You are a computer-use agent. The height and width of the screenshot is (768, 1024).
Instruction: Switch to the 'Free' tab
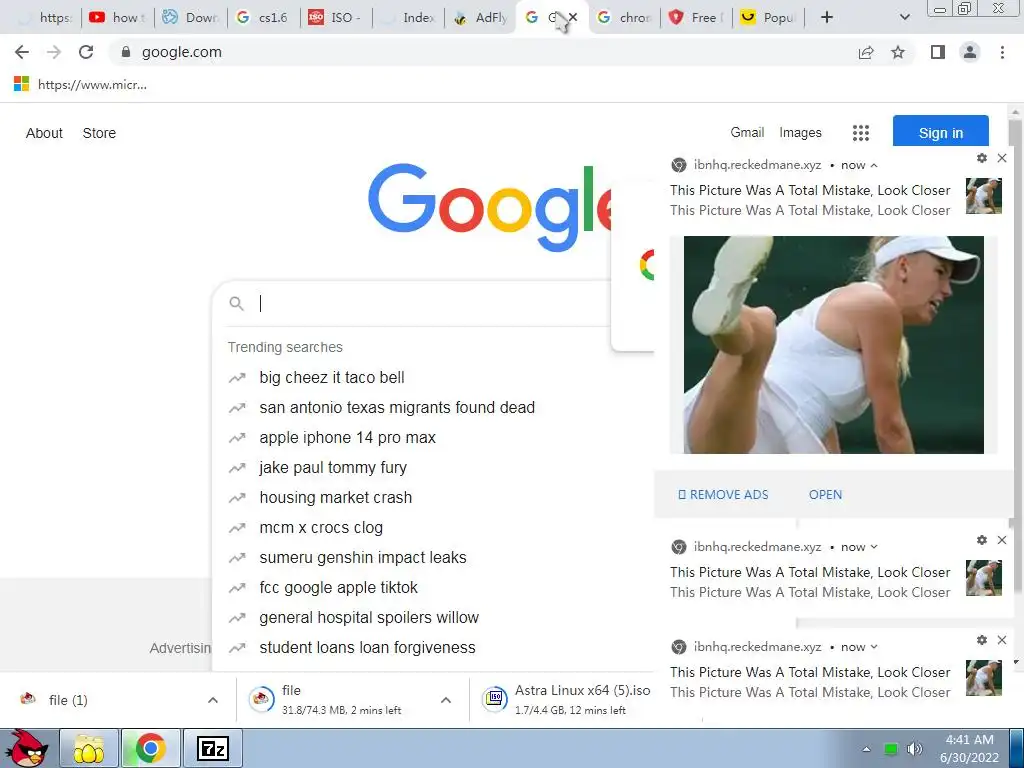(697, 18)
